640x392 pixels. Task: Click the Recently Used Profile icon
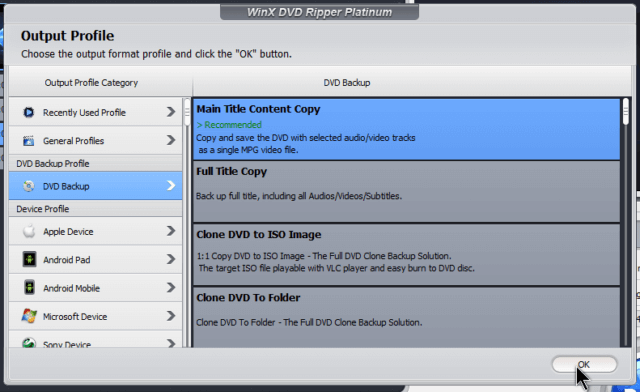click(x=29, y=112)
